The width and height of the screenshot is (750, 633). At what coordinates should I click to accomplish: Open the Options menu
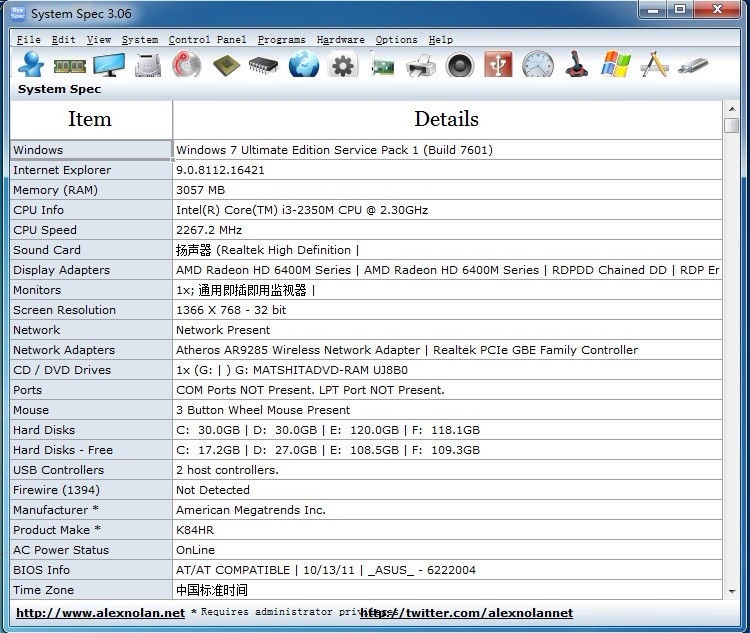click(x=396, y=40)
